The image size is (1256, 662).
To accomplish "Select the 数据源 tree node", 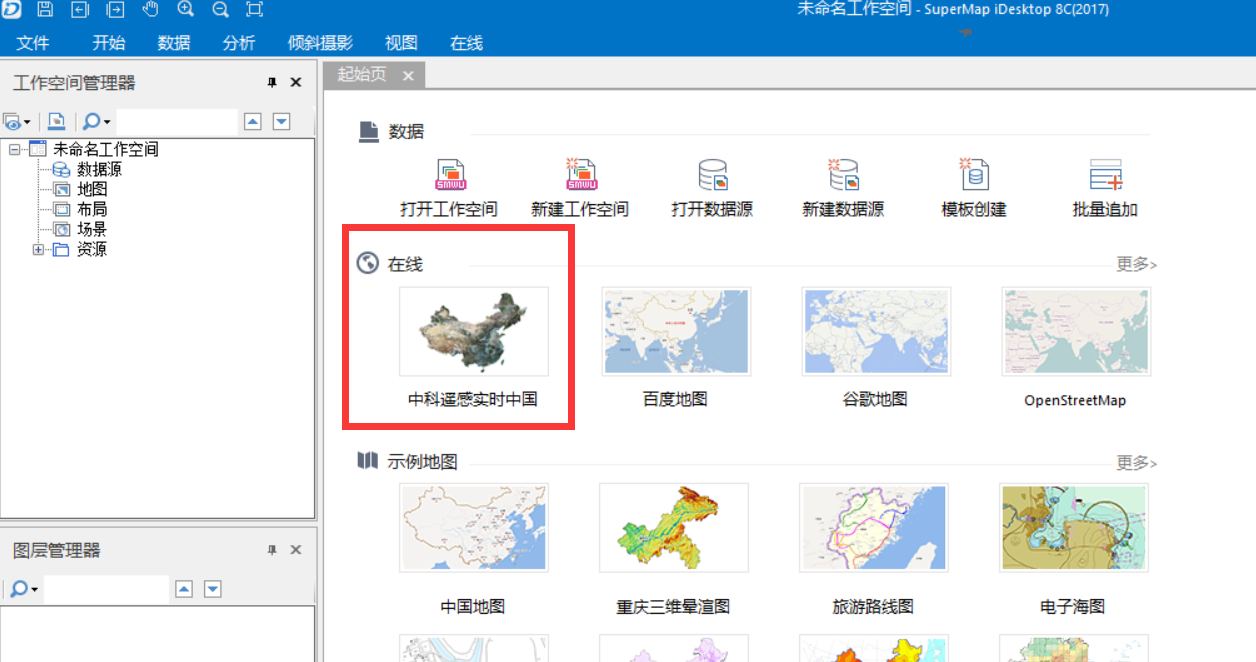I will coord(99,170).
